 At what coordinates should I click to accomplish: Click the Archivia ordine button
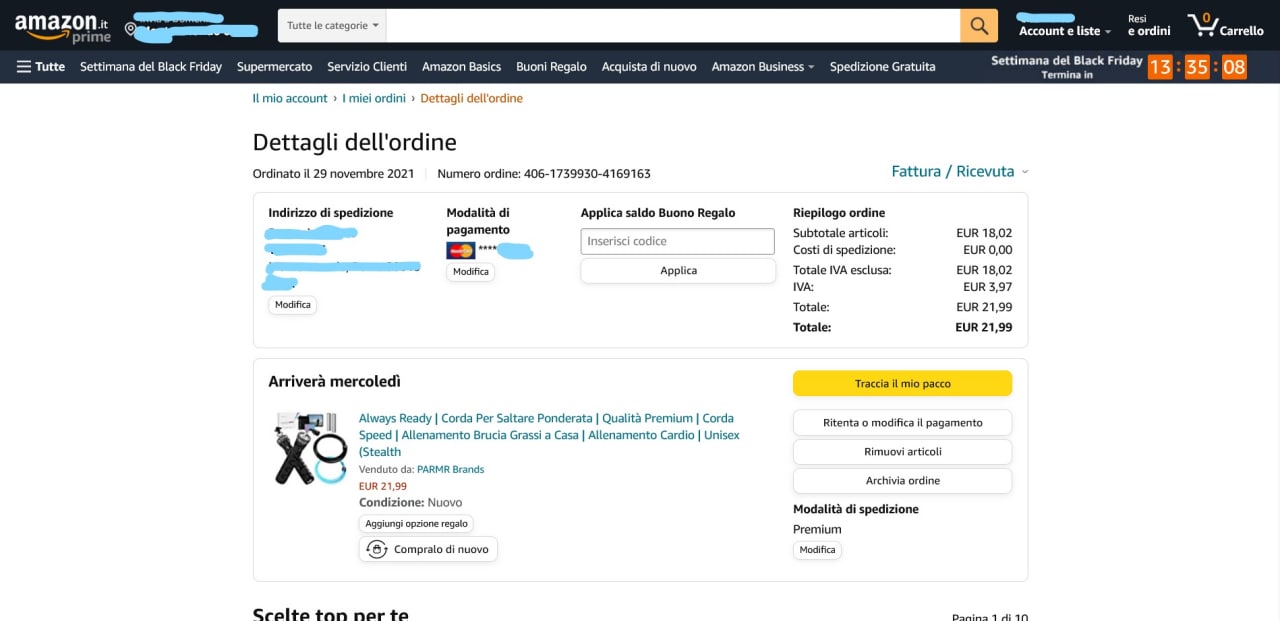click(x=902, y=481)
